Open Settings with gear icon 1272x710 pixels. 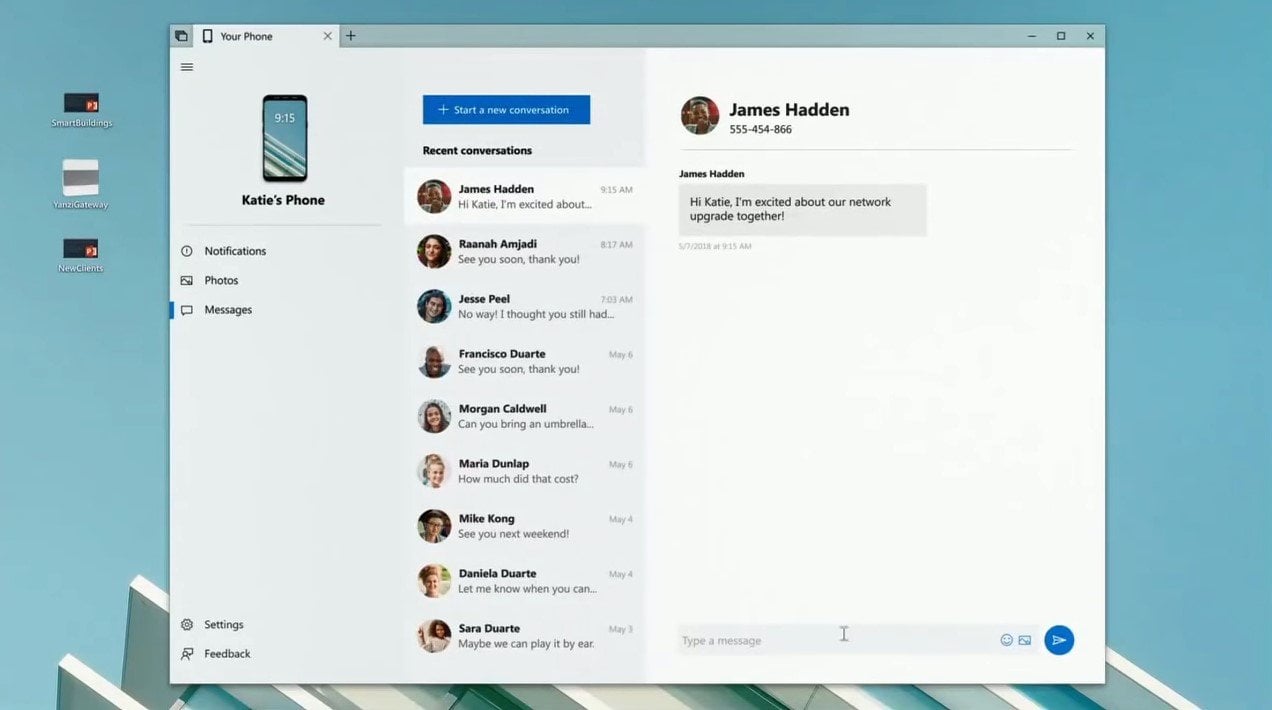pos(223,624)
